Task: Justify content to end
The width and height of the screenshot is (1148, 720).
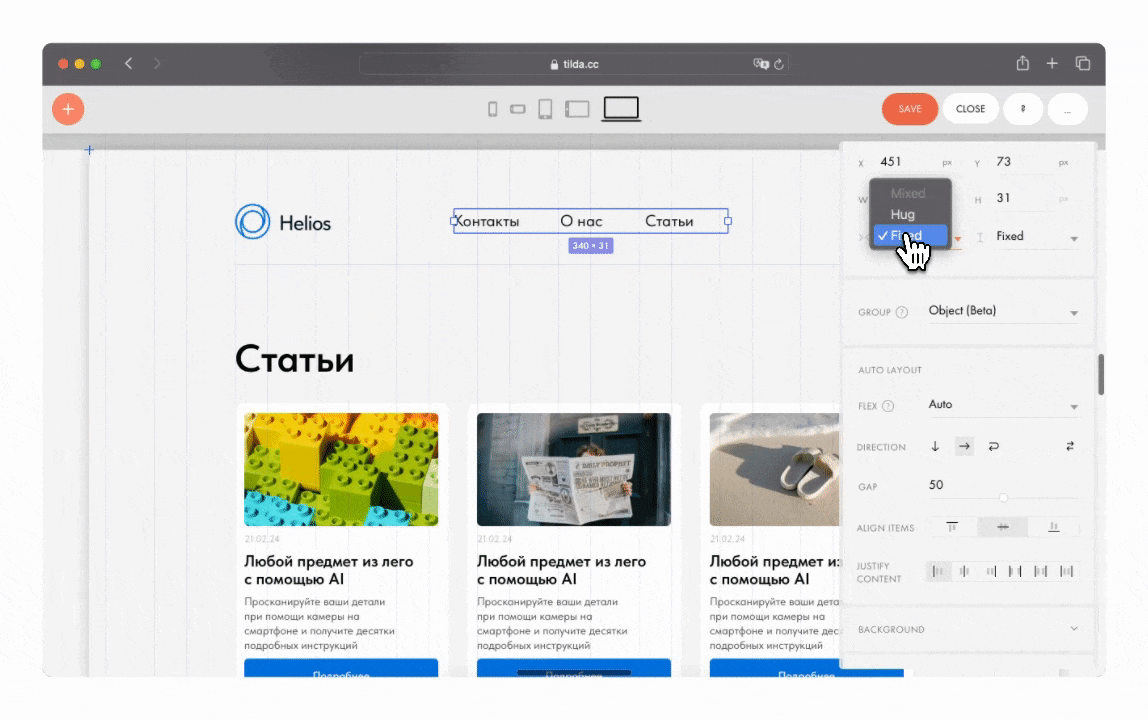Action: (991, 571)
